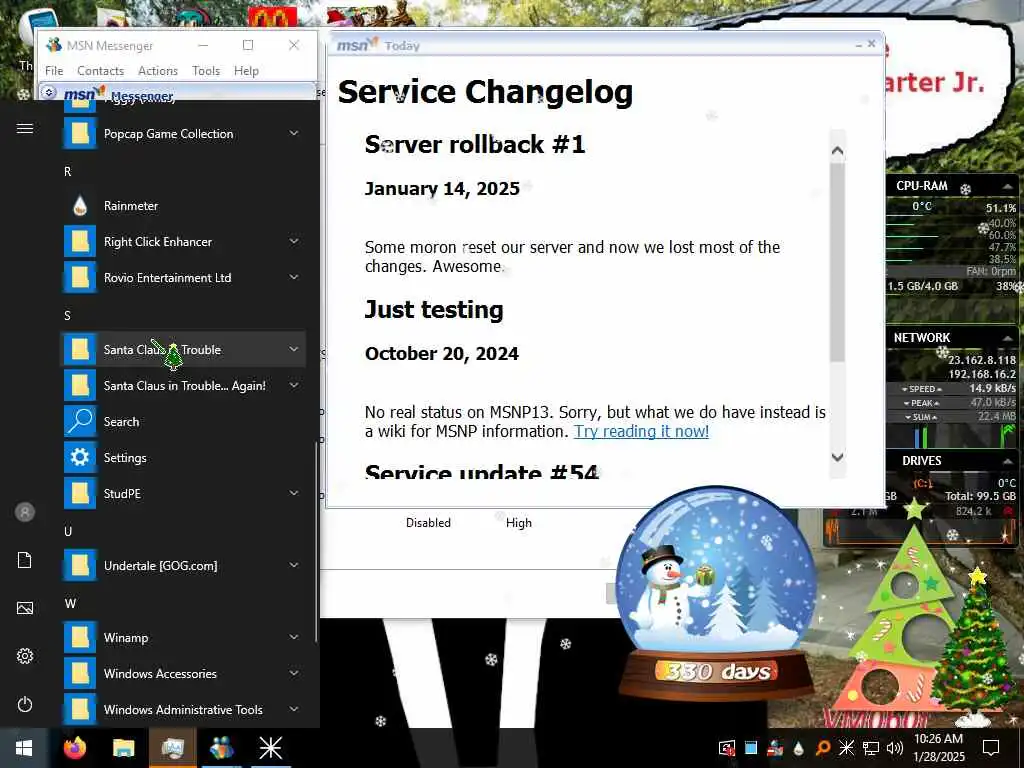Expand Windows Accessories folder
The image size is (1024, 768).
(294, 673)
